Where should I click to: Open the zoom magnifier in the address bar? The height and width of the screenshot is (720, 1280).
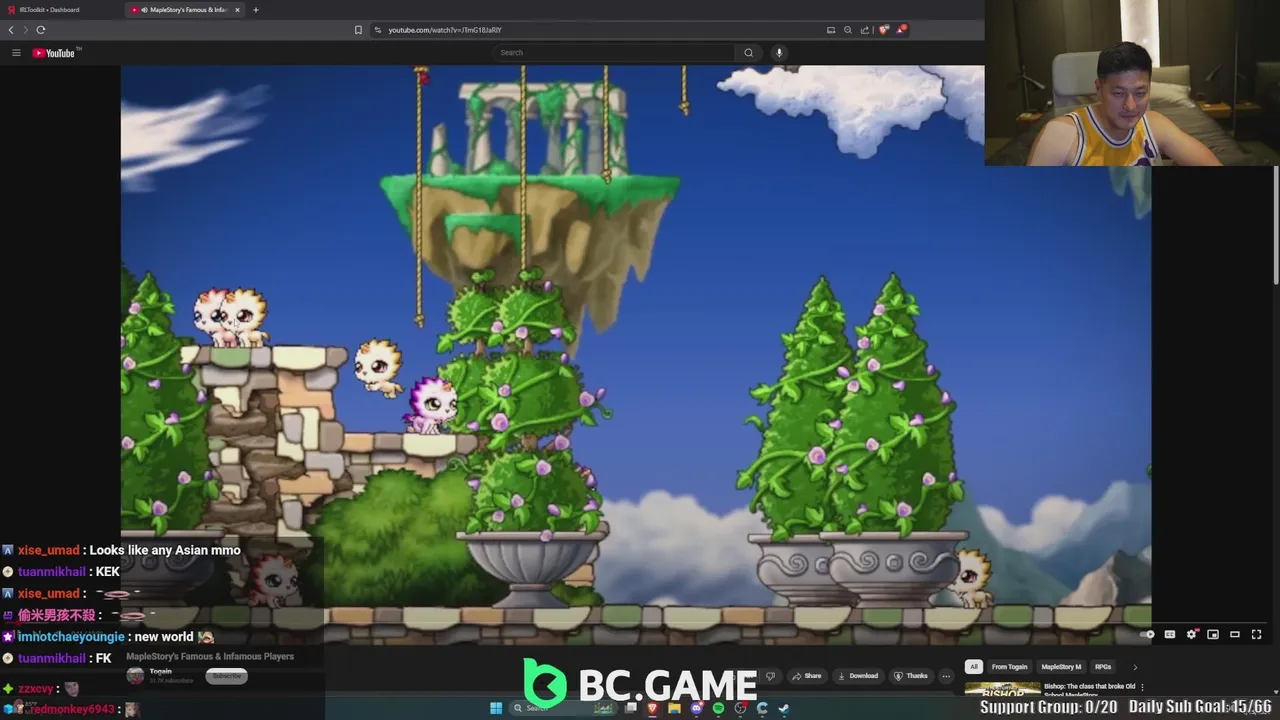[848, 30]
